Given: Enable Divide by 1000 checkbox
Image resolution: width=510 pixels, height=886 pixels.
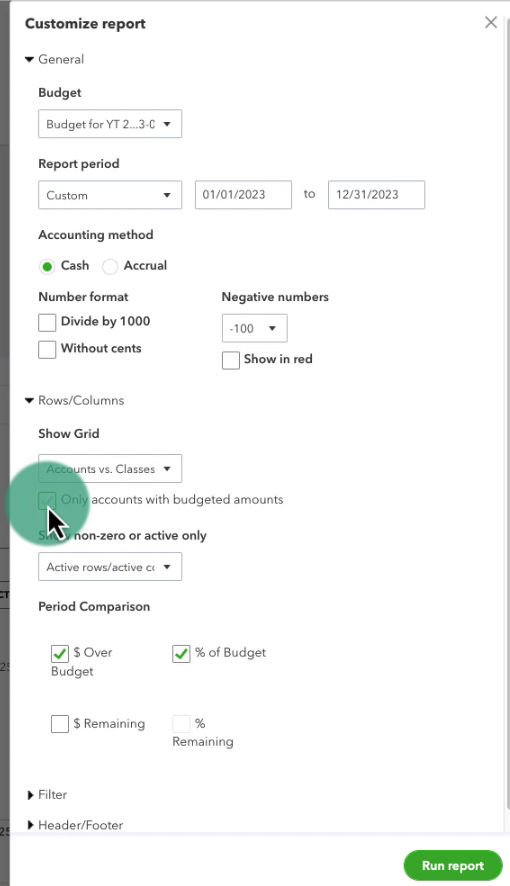Looking at the screenshot, I should 47,322.
